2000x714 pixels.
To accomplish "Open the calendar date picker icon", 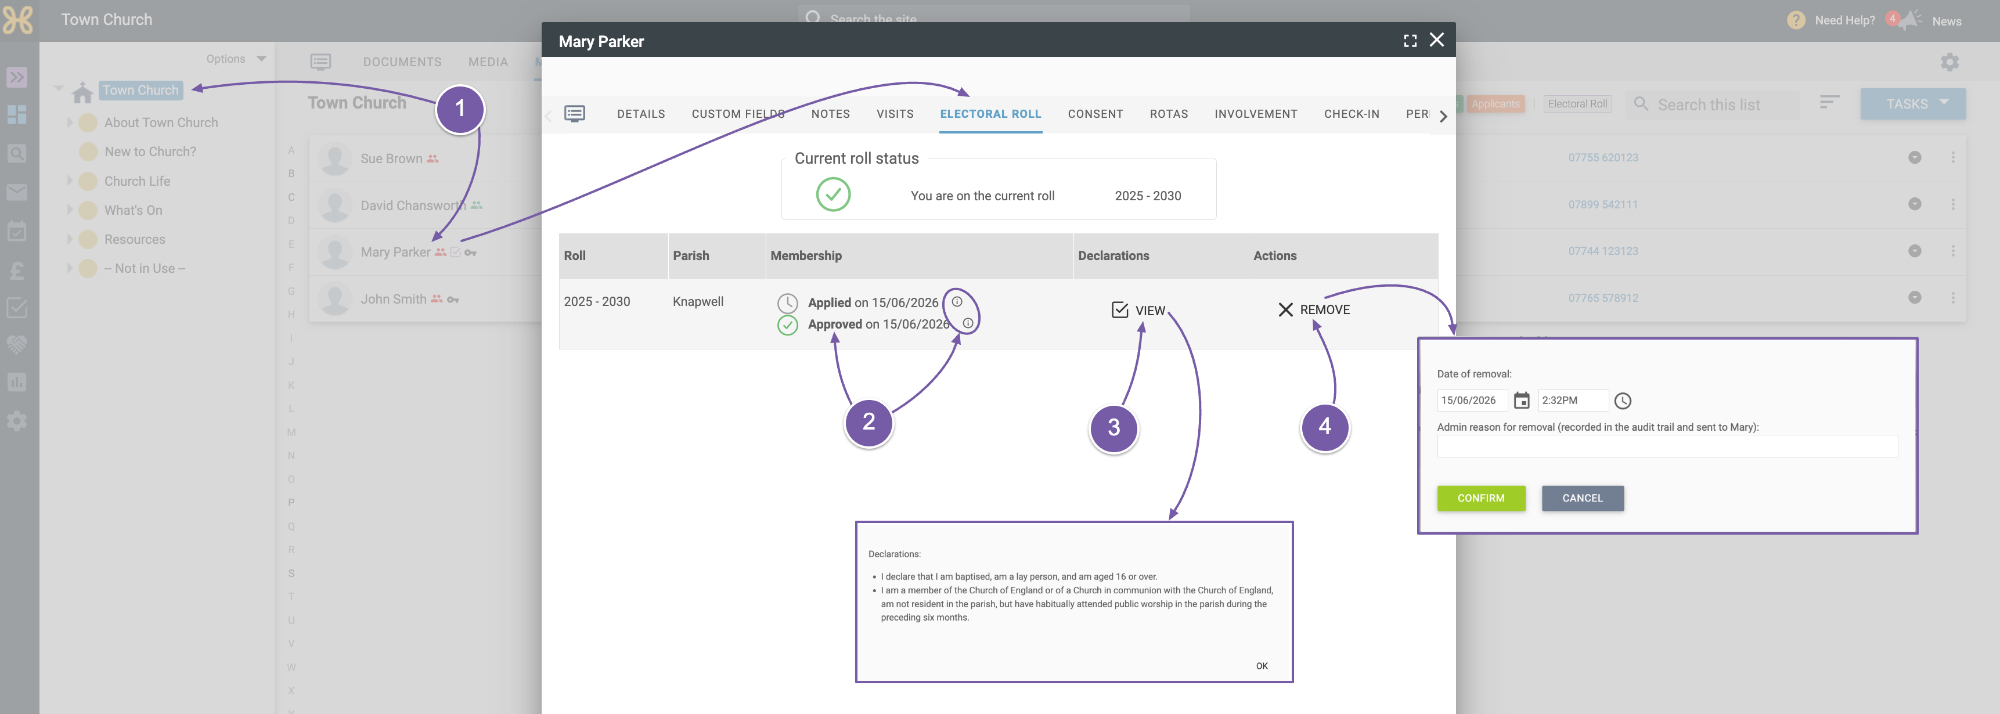I will coord(1521,401).
